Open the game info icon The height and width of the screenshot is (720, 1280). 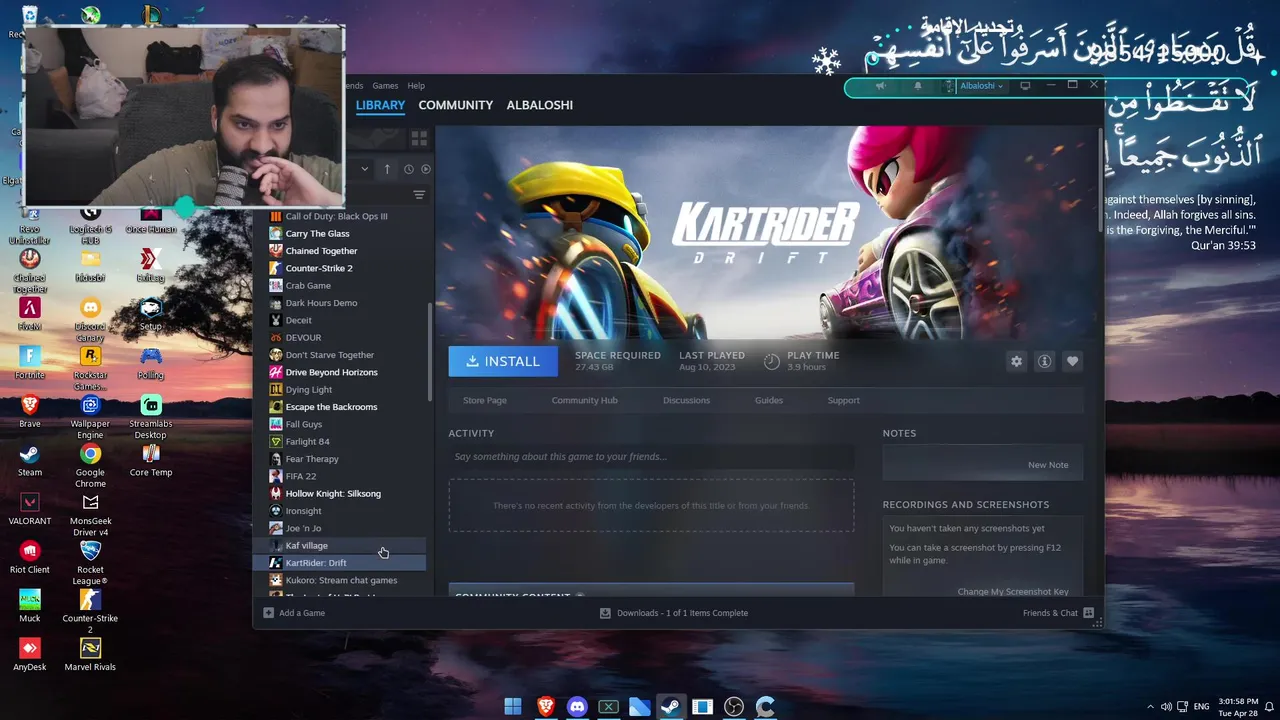(1044, 361)
